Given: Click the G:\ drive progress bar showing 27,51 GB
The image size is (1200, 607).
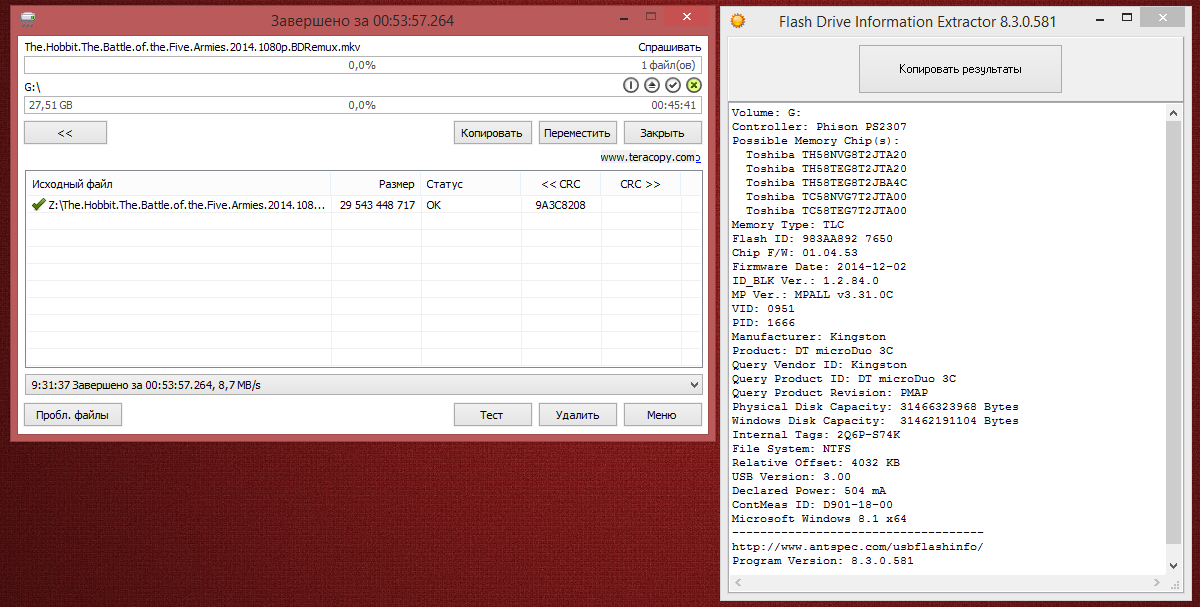Looking at the screenshot, I should (363, 105).
